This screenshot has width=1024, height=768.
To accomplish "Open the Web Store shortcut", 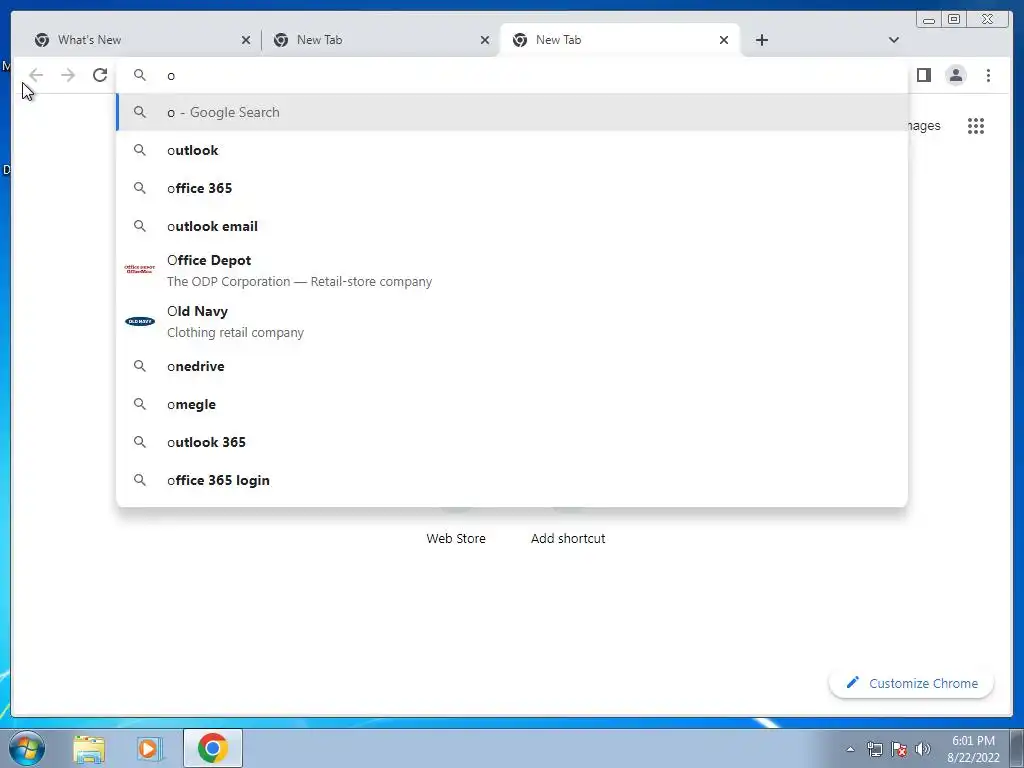I will click(456, 538).
